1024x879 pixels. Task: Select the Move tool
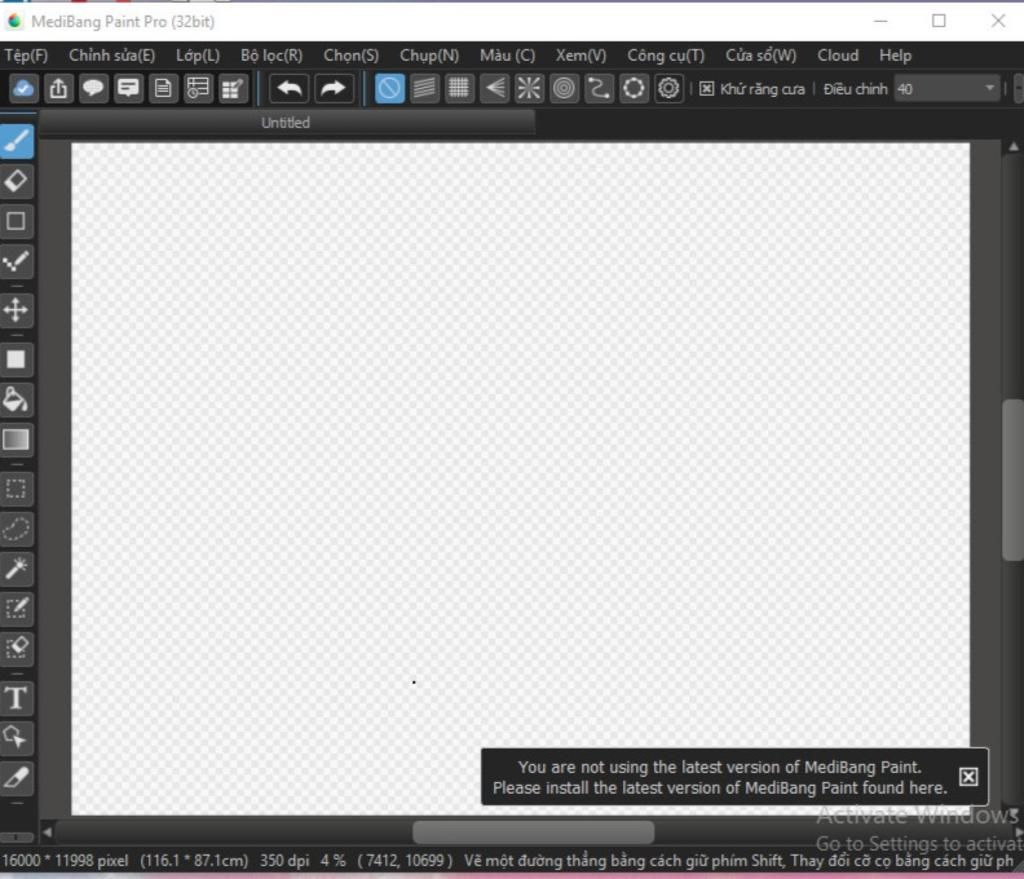tap(16, 310)
